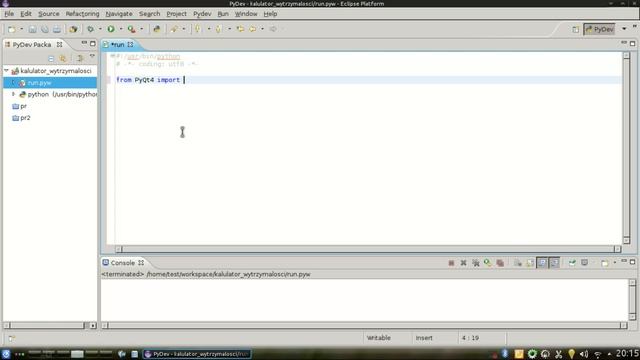Click the Open Console icon
The image size is (640, 360).
604,263
